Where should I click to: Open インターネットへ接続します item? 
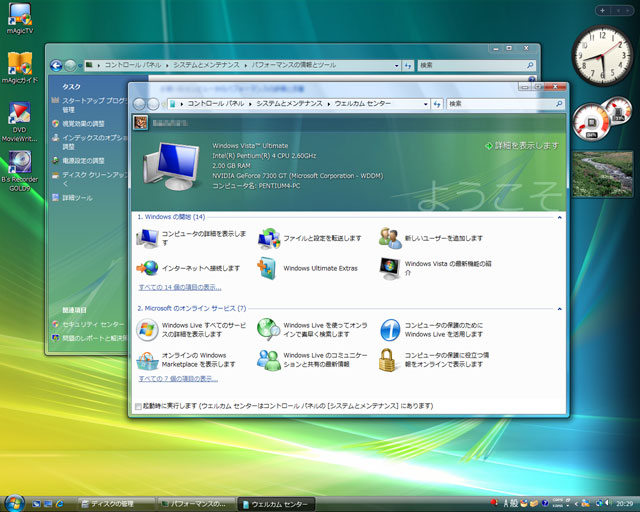[x=188, y=268]
